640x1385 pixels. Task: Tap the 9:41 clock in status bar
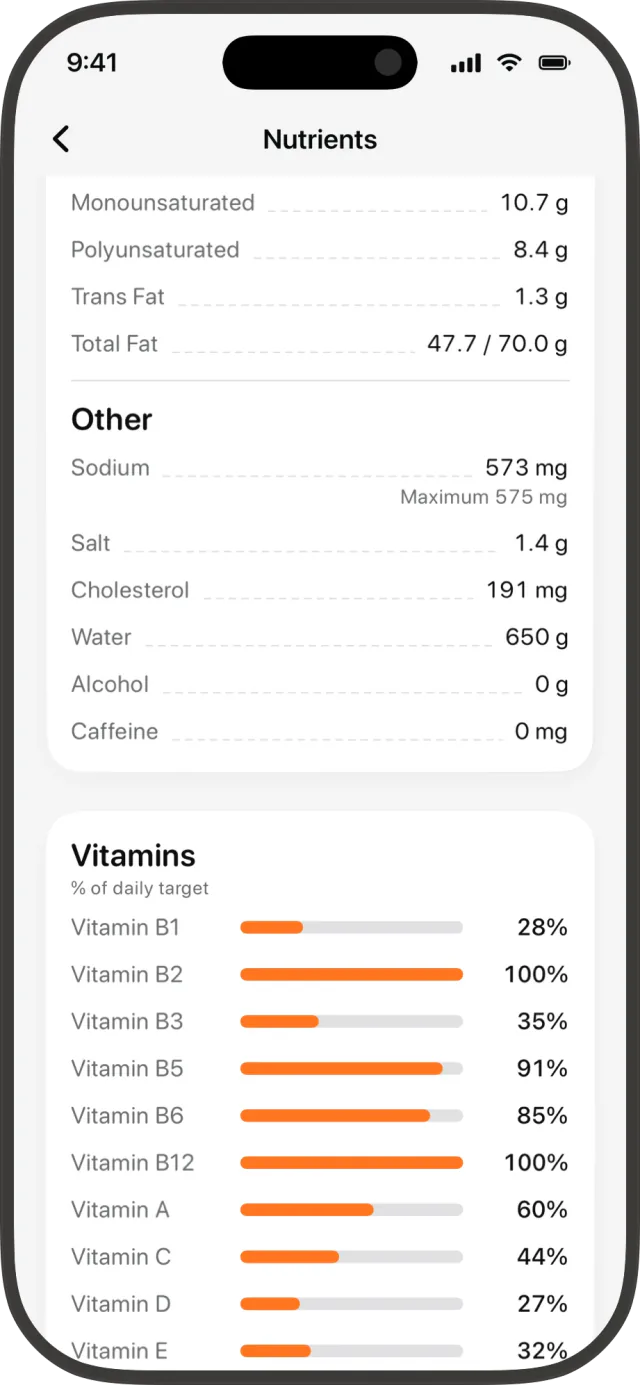[92, 62]
